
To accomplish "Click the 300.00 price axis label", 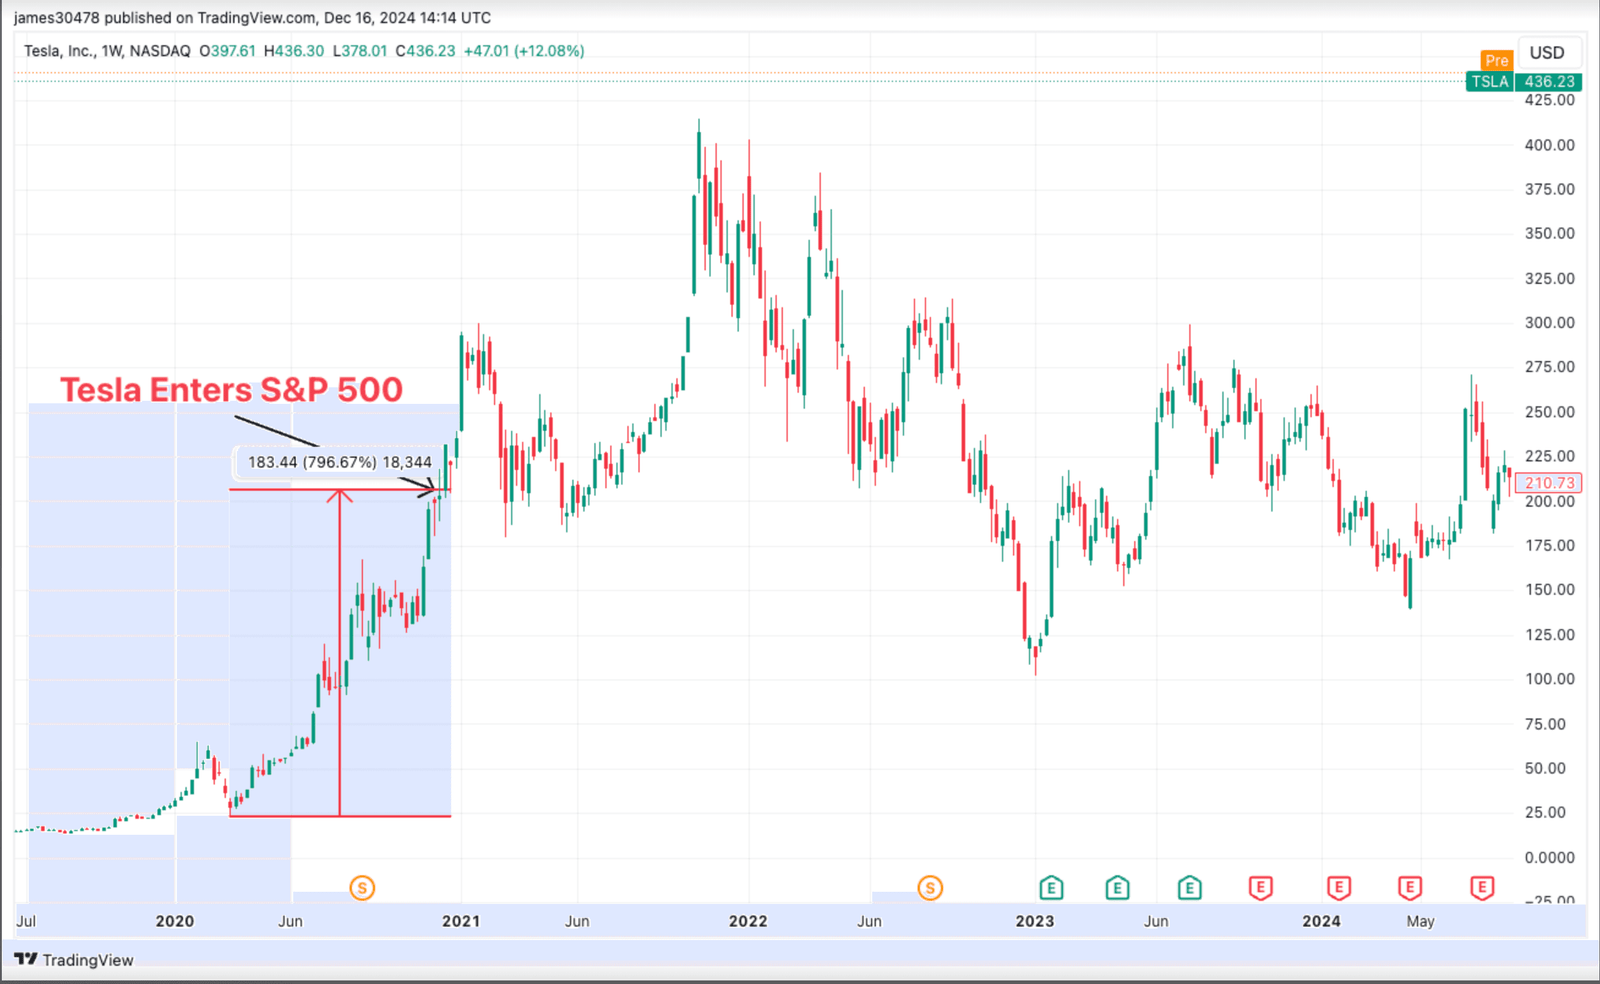I will click(1549, 322).
